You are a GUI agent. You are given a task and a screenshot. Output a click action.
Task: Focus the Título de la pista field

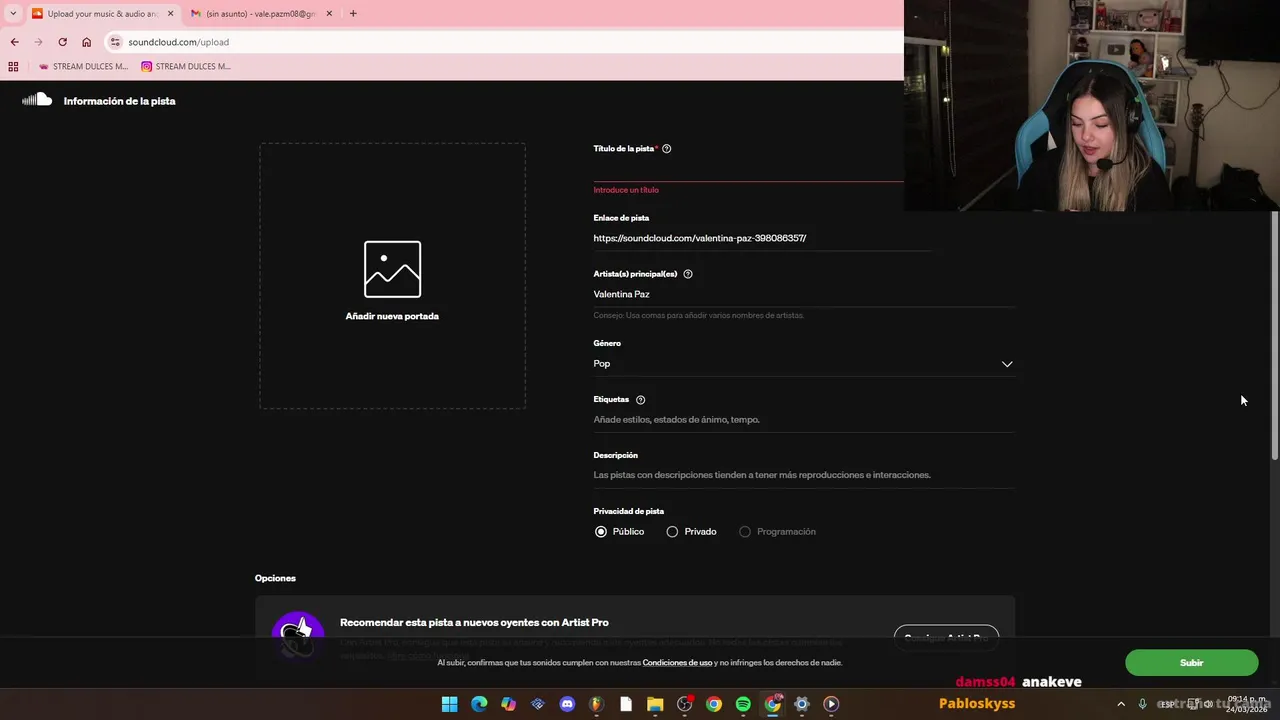point(748,169)
